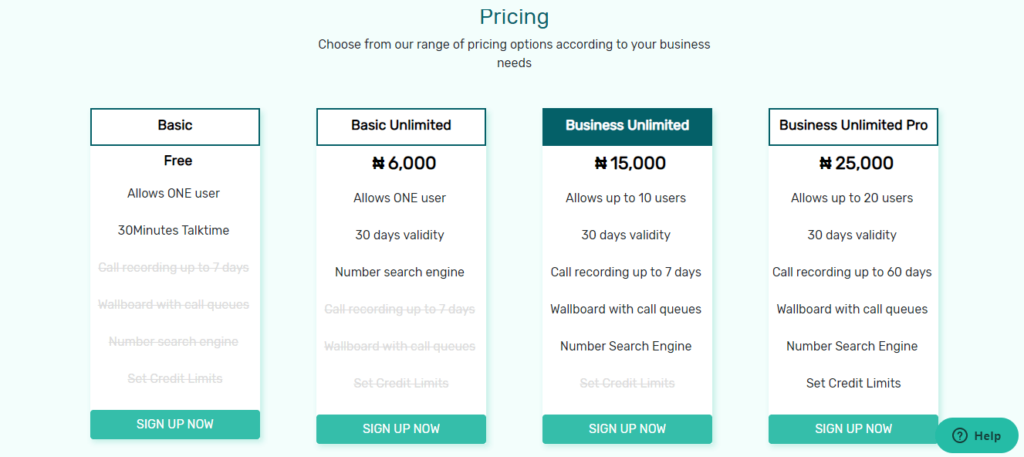
Task: Click the Free price label
Action: [x=178, y=160]
